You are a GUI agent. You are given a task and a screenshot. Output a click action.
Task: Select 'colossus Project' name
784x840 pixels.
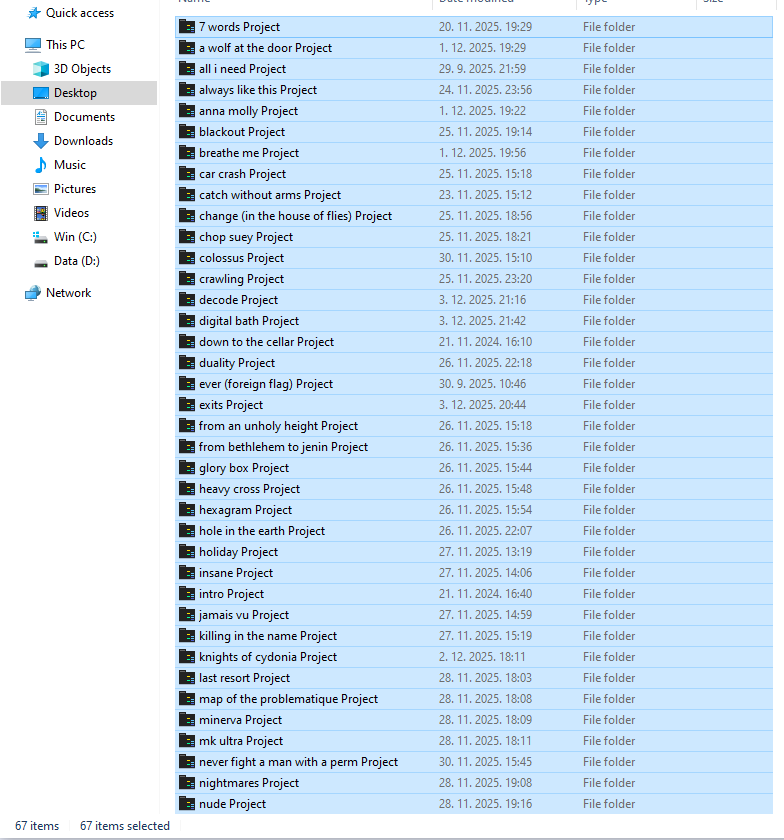(x=241, y=258)
